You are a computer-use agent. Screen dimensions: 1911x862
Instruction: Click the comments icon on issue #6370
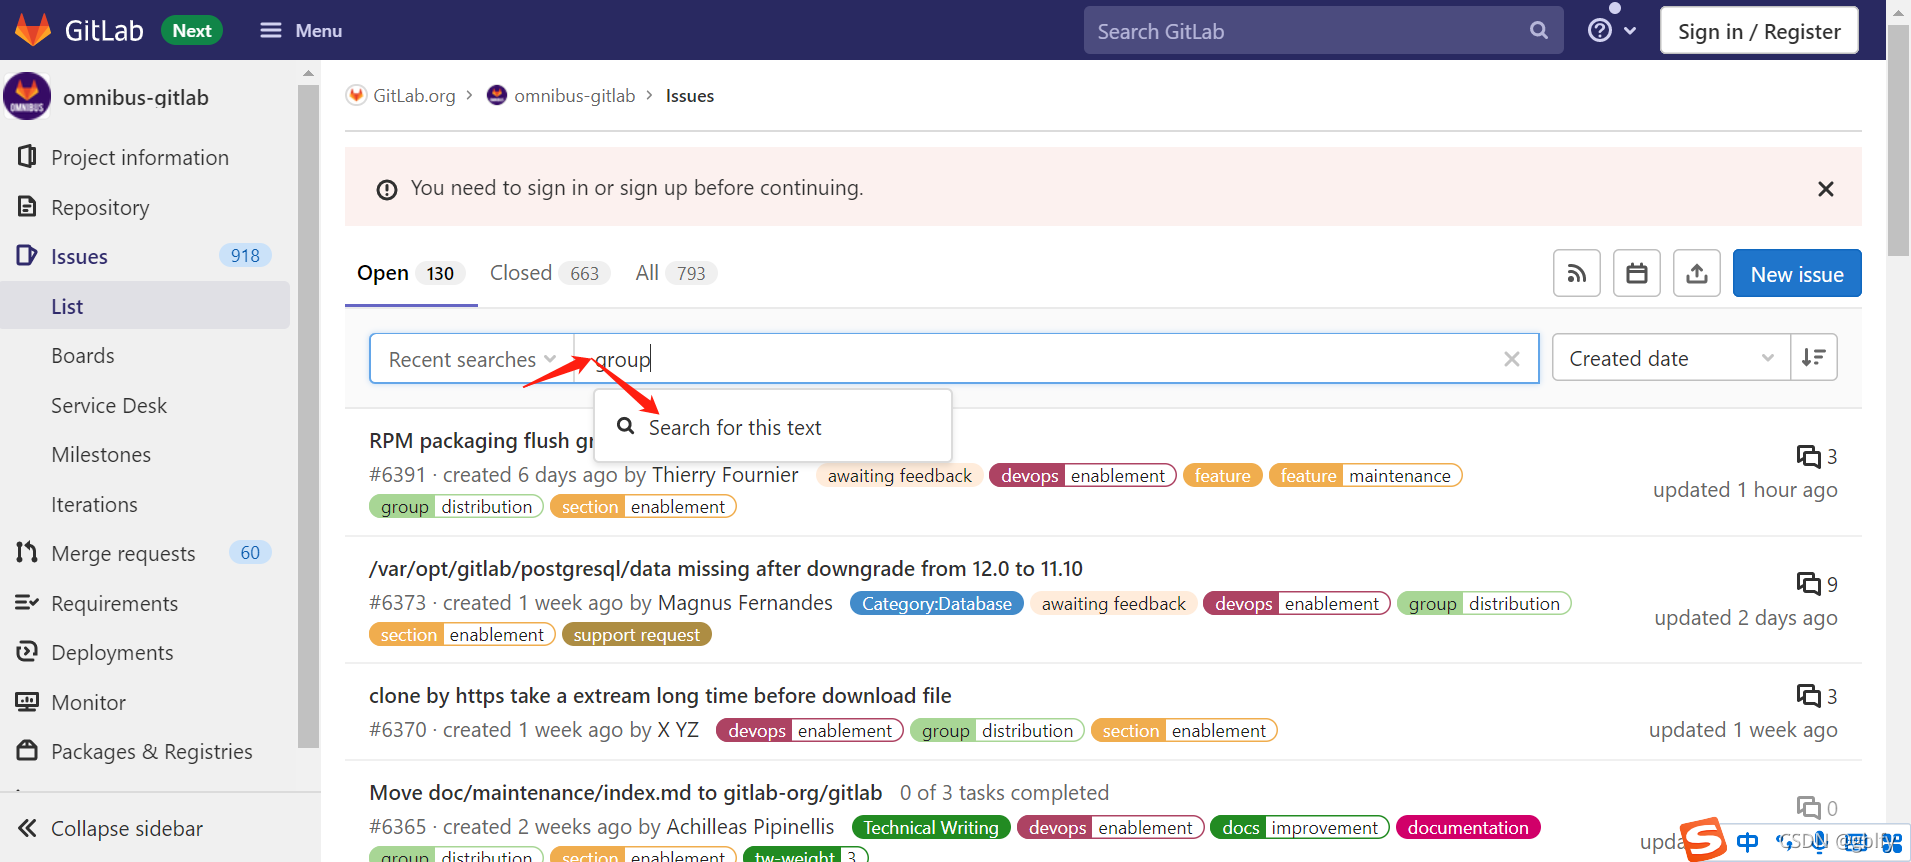click(1808, 695)
